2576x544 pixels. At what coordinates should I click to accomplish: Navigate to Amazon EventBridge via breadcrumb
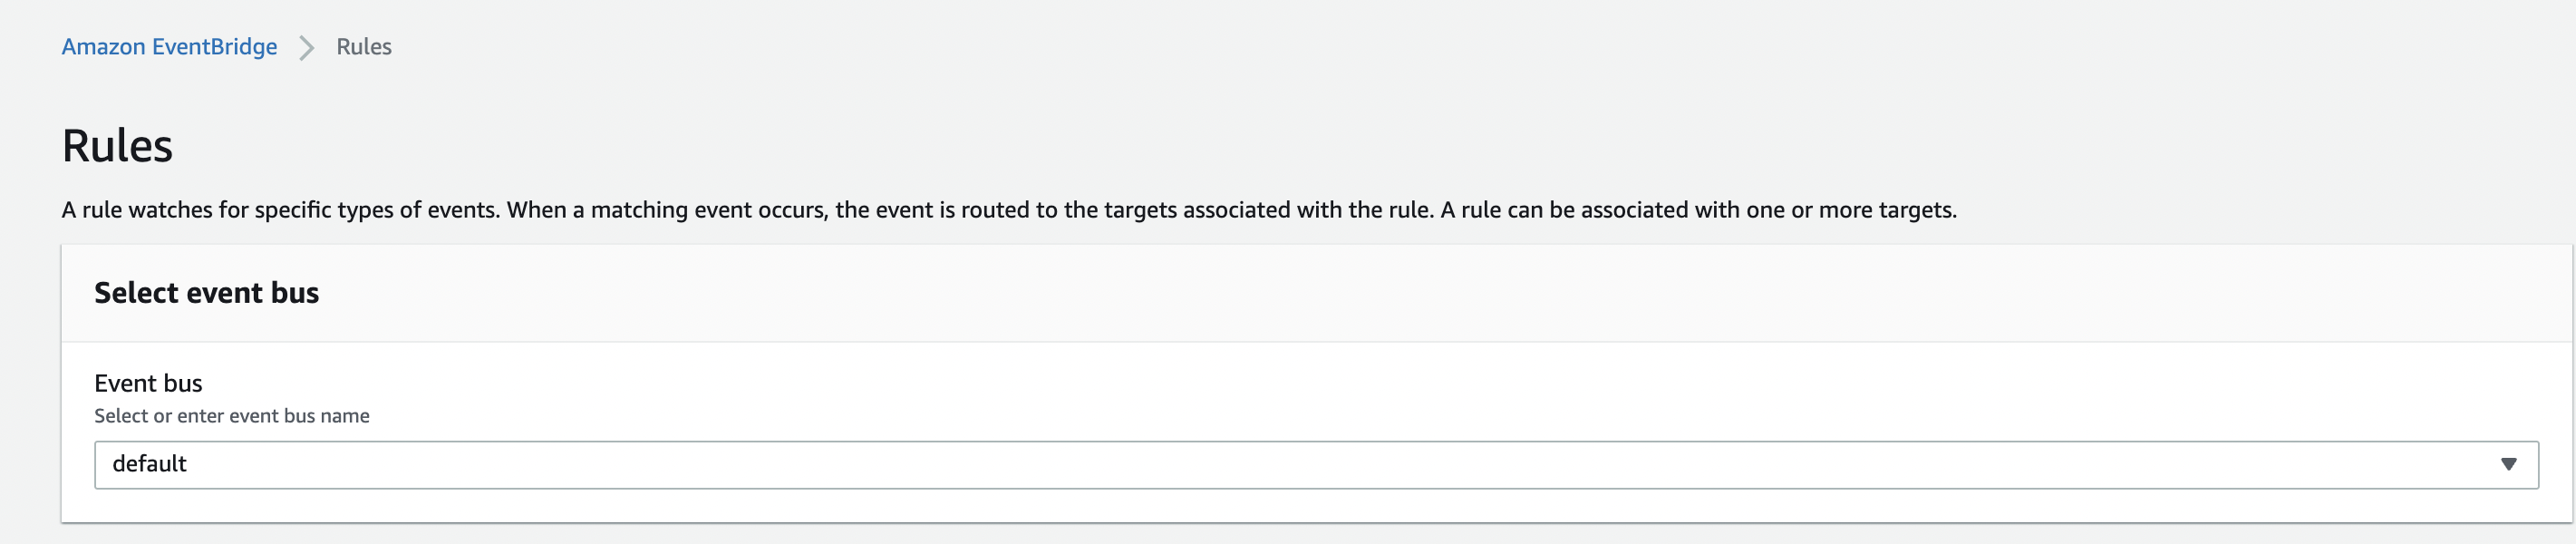pos(168,46)
